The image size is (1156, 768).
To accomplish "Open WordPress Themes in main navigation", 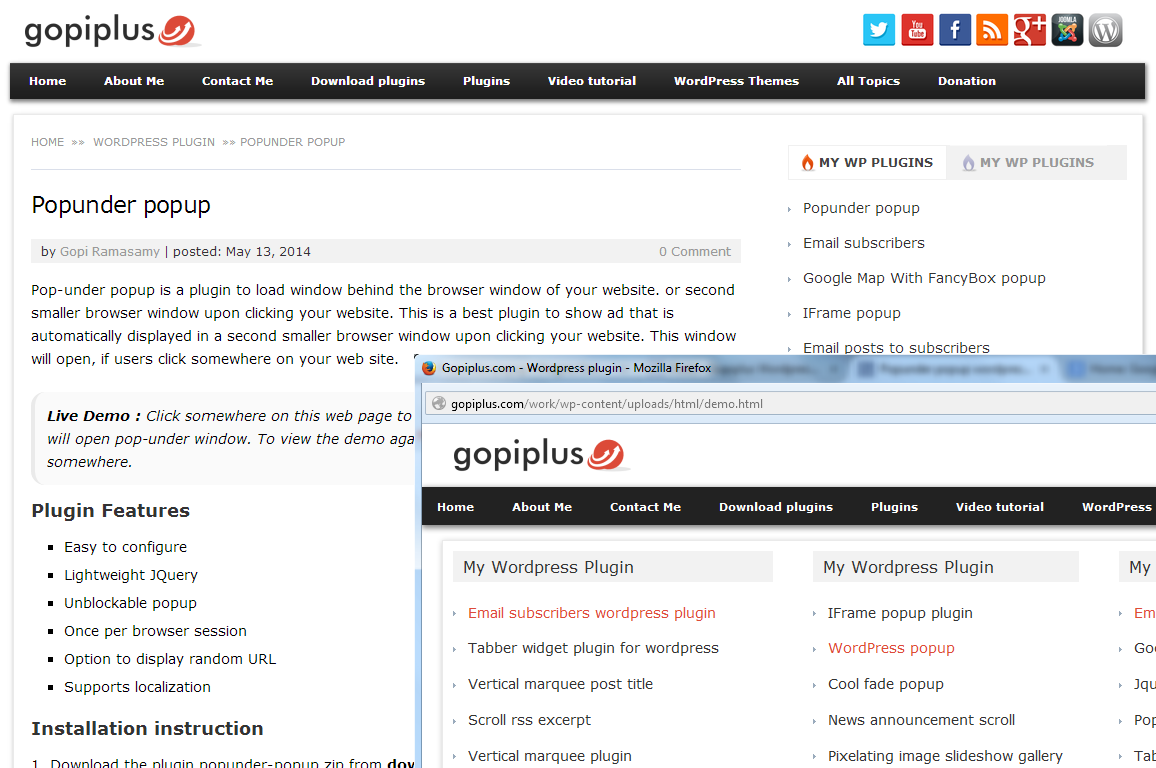I will [737, 81].
